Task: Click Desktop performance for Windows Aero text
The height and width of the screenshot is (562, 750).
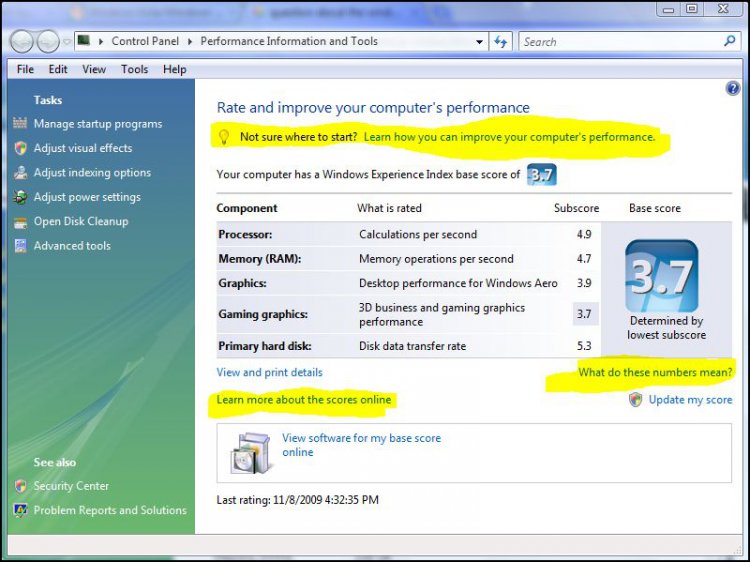Action: pos(458,283)
